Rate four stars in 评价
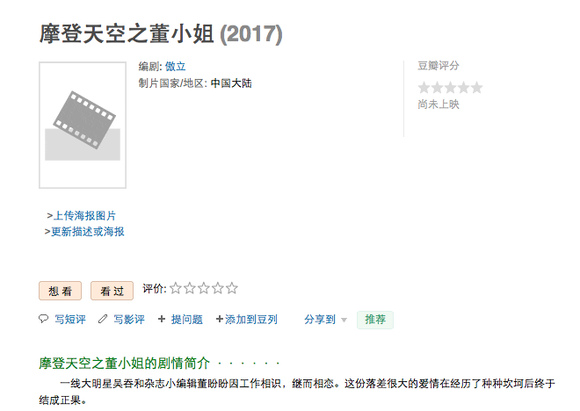Screen dimensions: 580x411 point(218,288)
